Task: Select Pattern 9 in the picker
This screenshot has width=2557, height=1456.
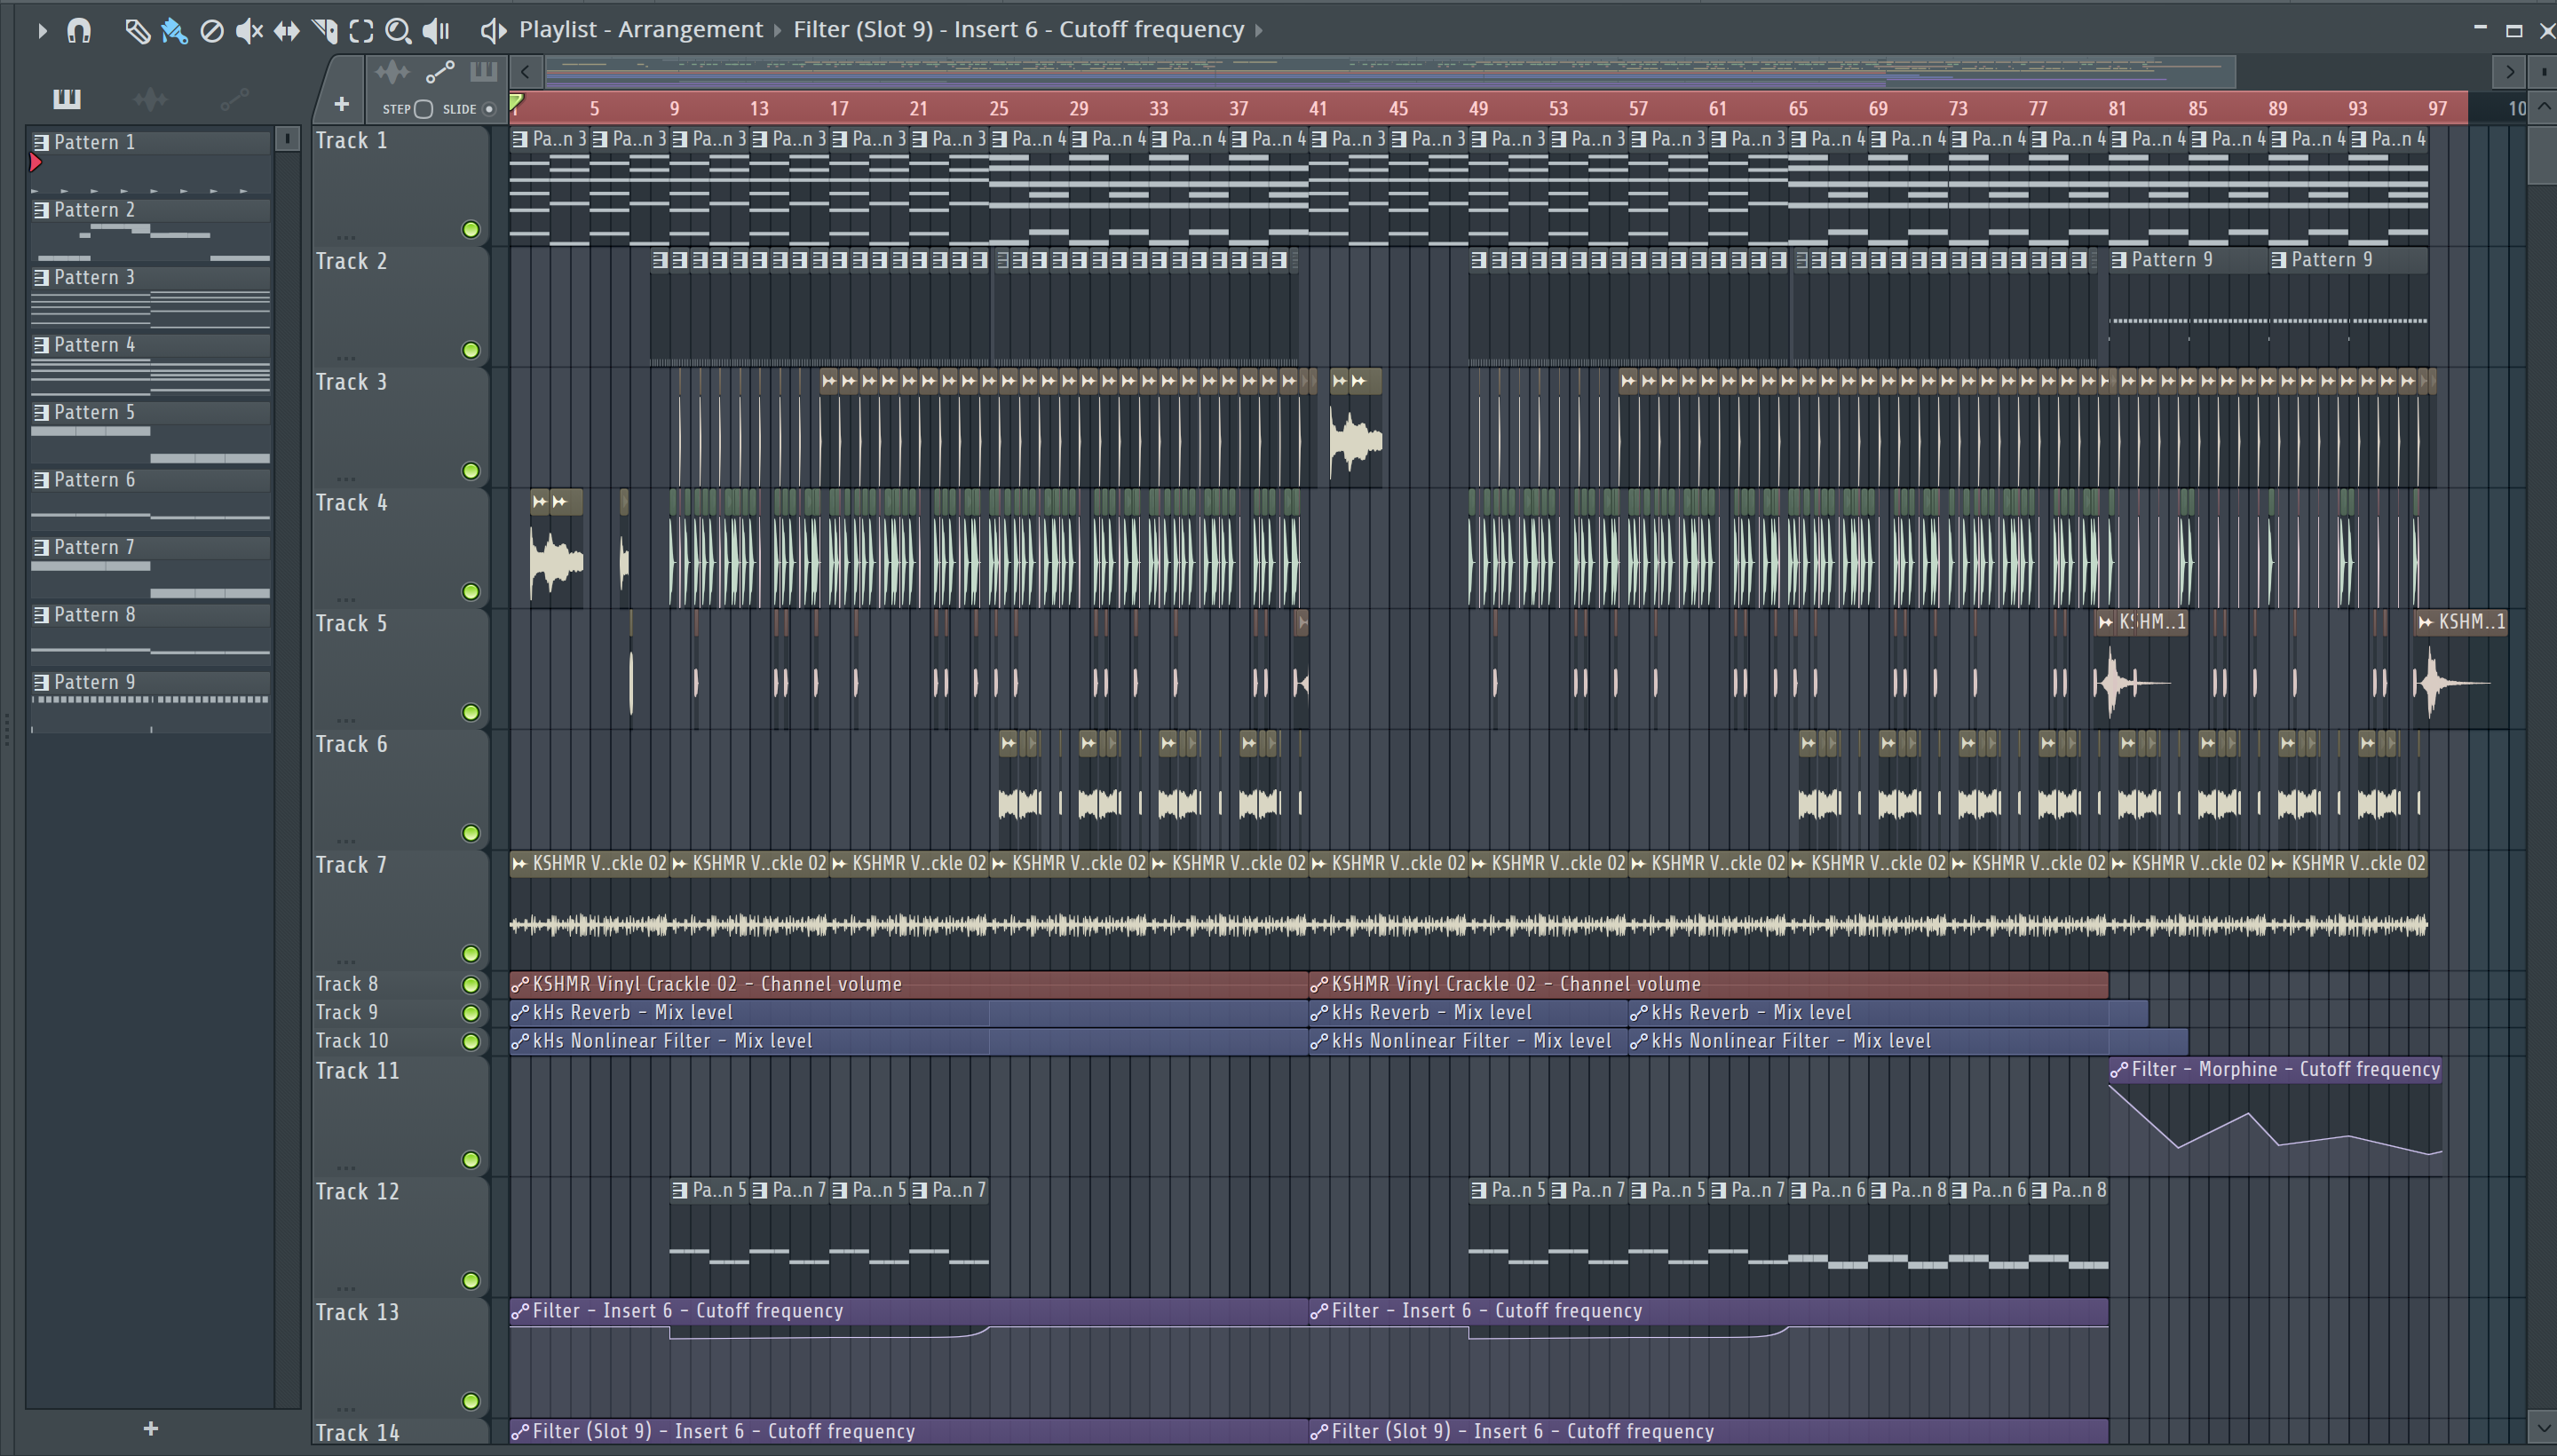Action: pos(150,682)
